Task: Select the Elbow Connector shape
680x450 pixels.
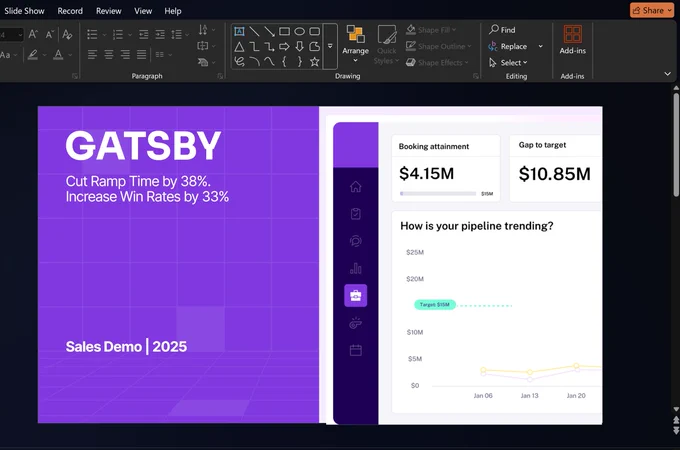Action: (x=255, y=46)
